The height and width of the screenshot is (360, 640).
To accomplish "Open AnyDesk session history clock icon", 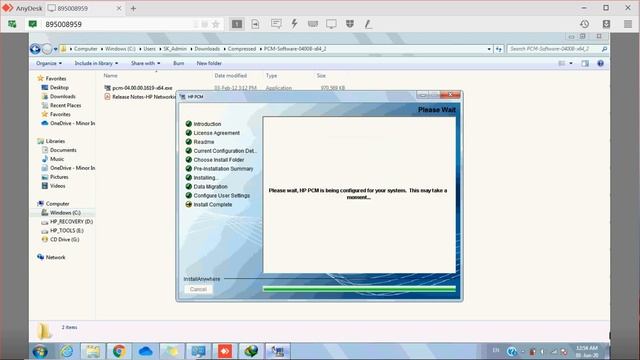I will point(584,24).
